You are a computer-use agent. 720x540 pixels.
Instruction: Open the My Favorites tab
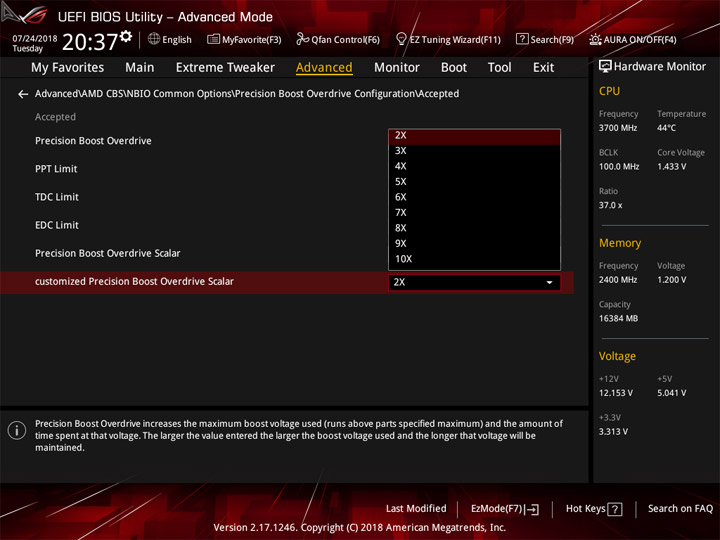click(x=68, y=68)
